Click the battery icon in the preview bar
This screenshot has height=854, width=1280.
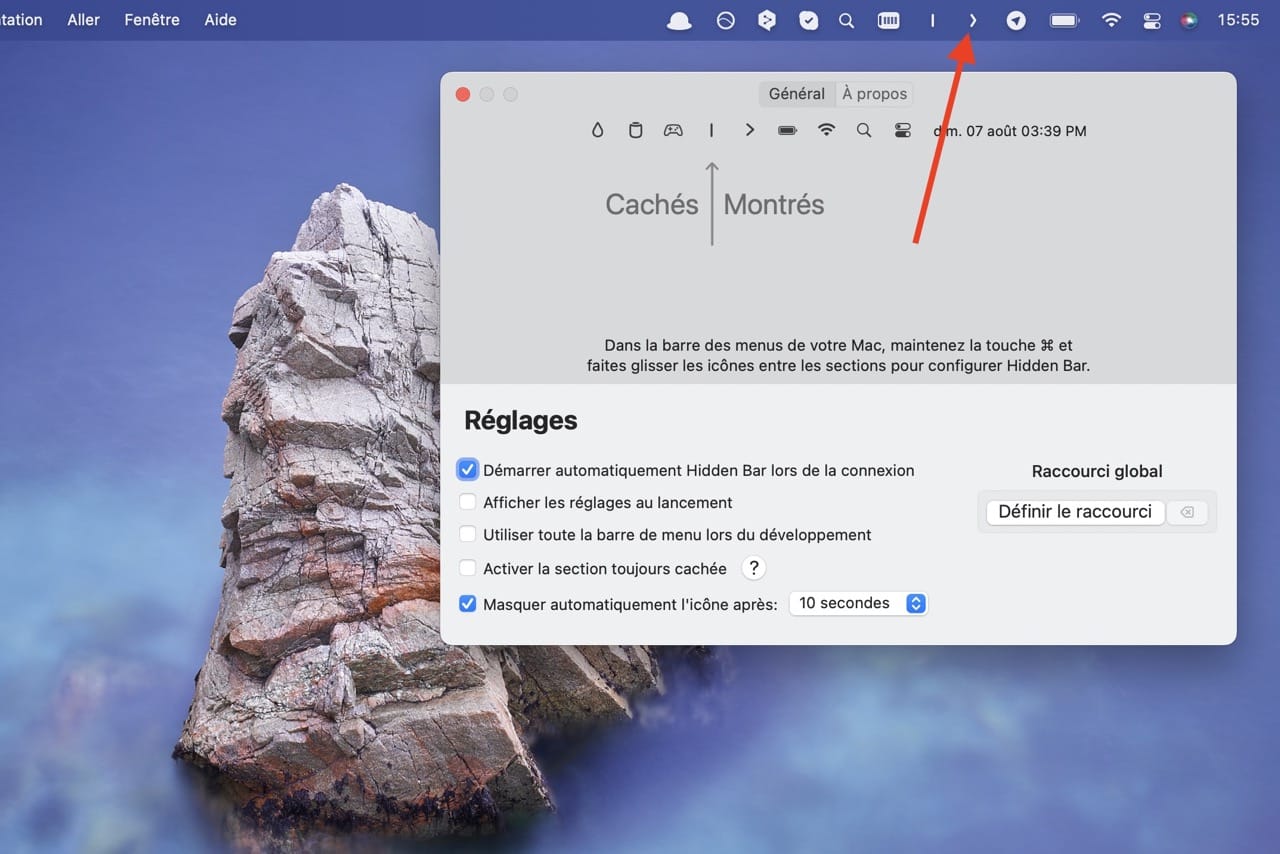point(788,130)
